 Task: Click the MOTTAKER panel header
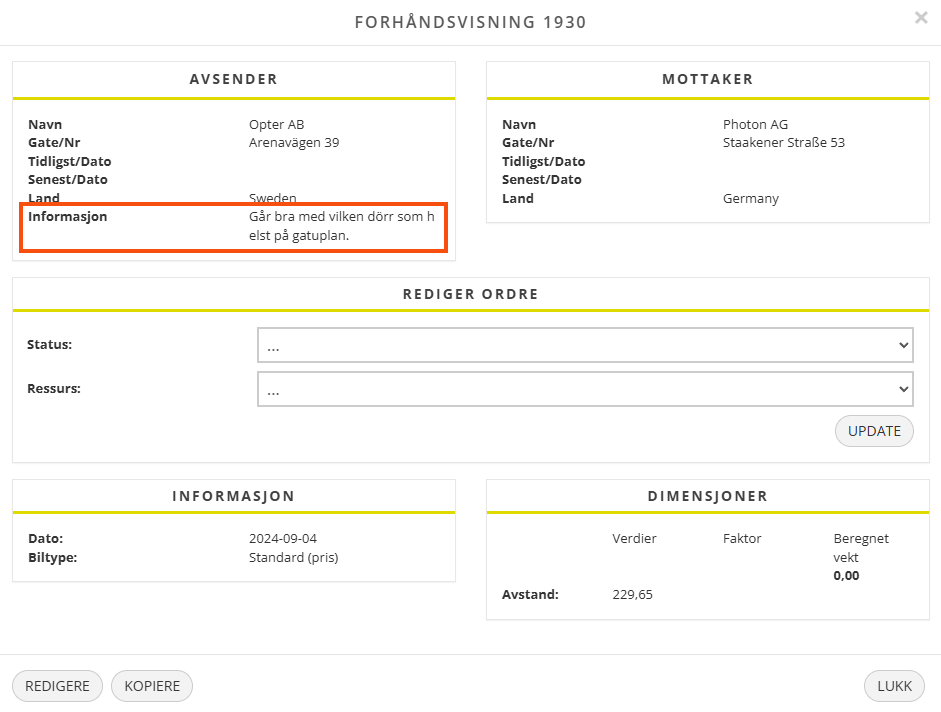click(x=707, y=80)
